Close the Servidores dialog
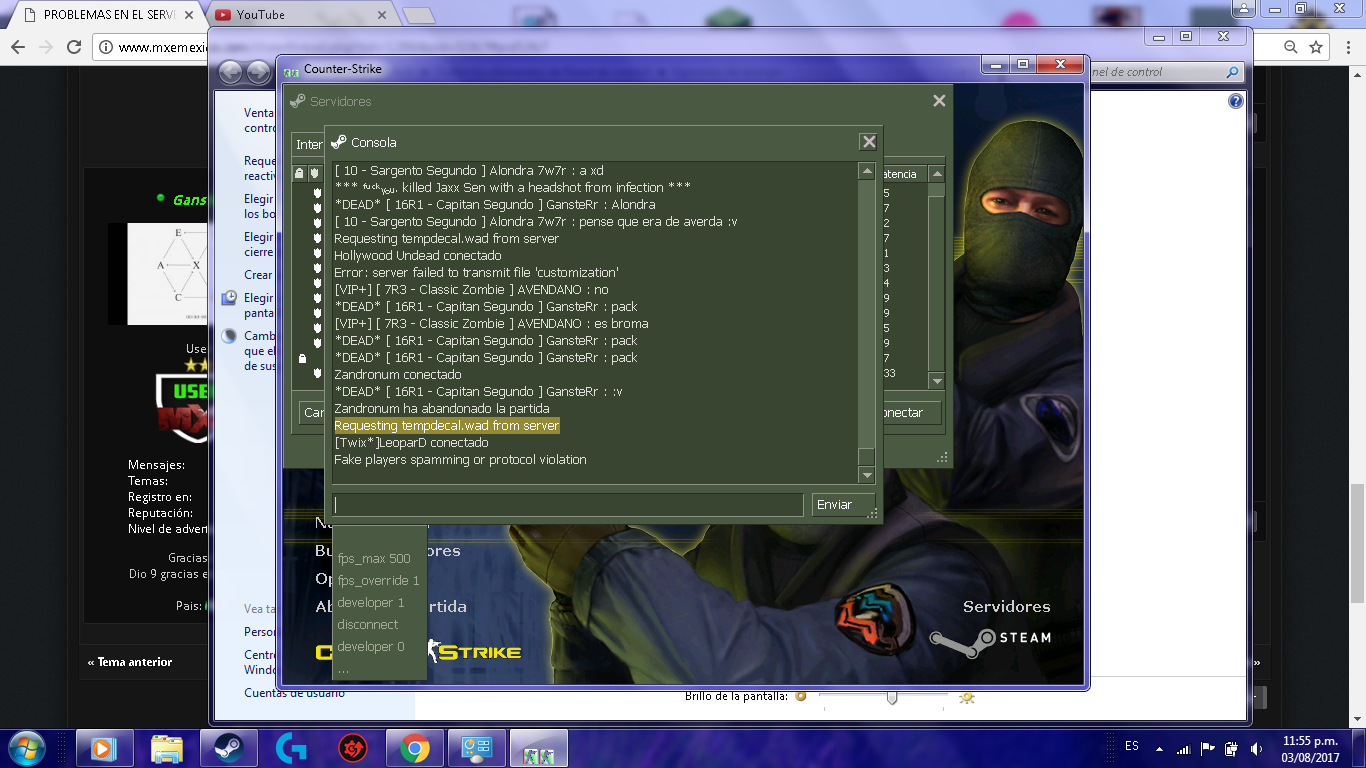Image resolution: width=1366 pixels, height=768 pixels. click(x=939, y=101)
